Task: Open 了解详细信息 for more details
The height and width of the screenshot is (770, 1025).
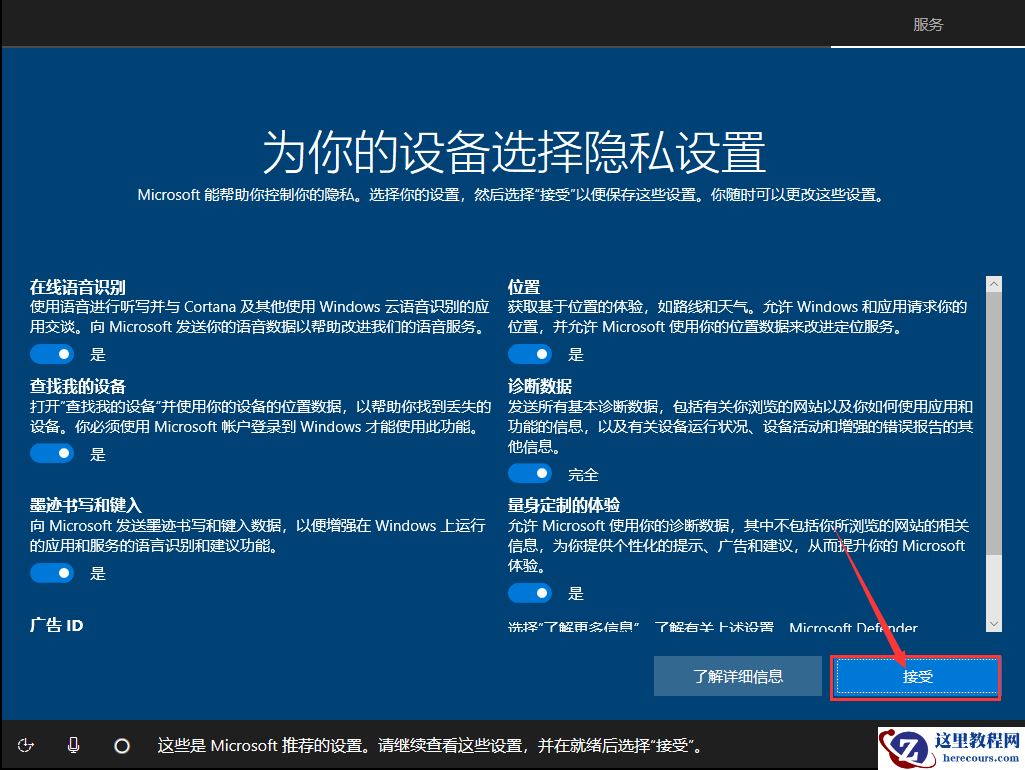Action: click(737, 675)
